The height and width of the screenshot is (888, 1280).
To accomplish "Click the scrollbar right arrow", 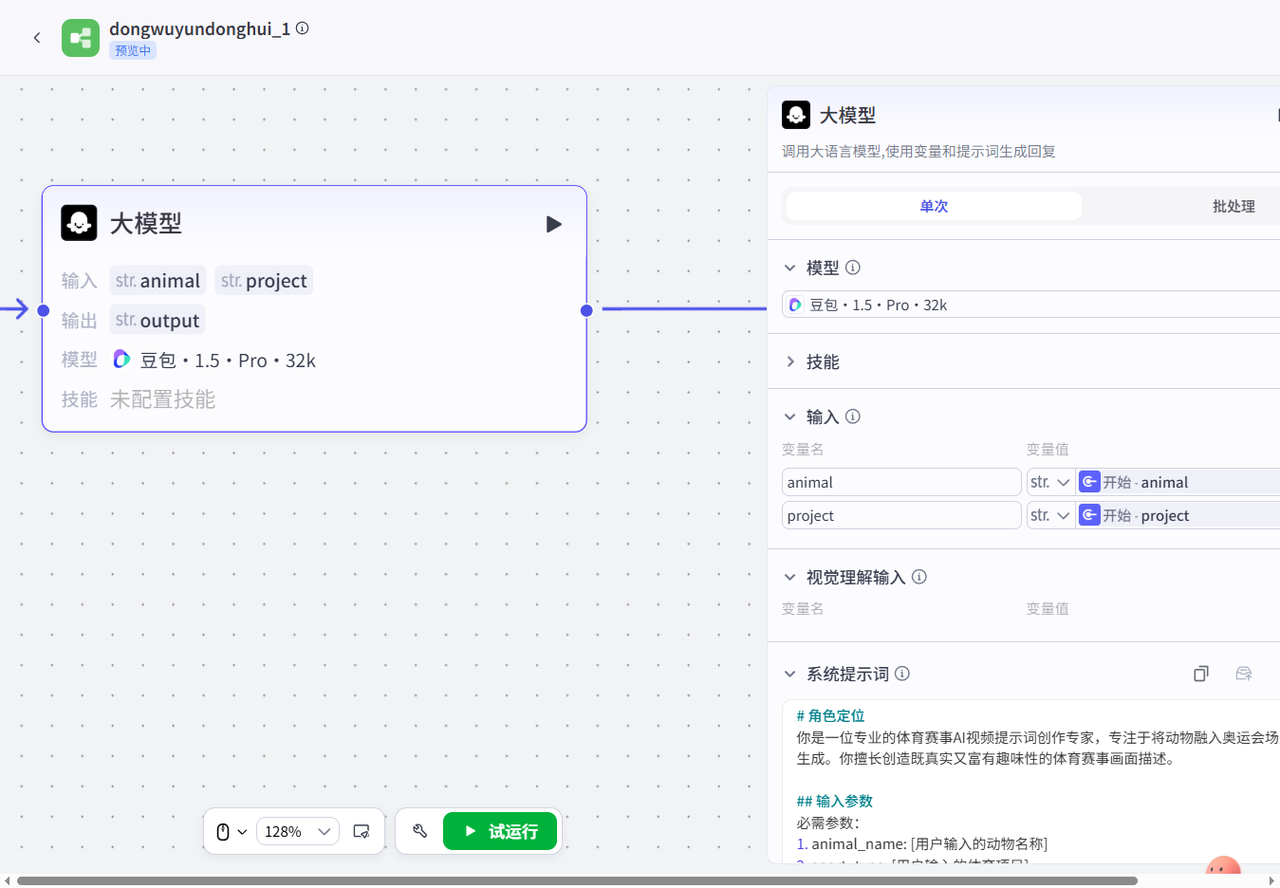I will click(1274, 881).
